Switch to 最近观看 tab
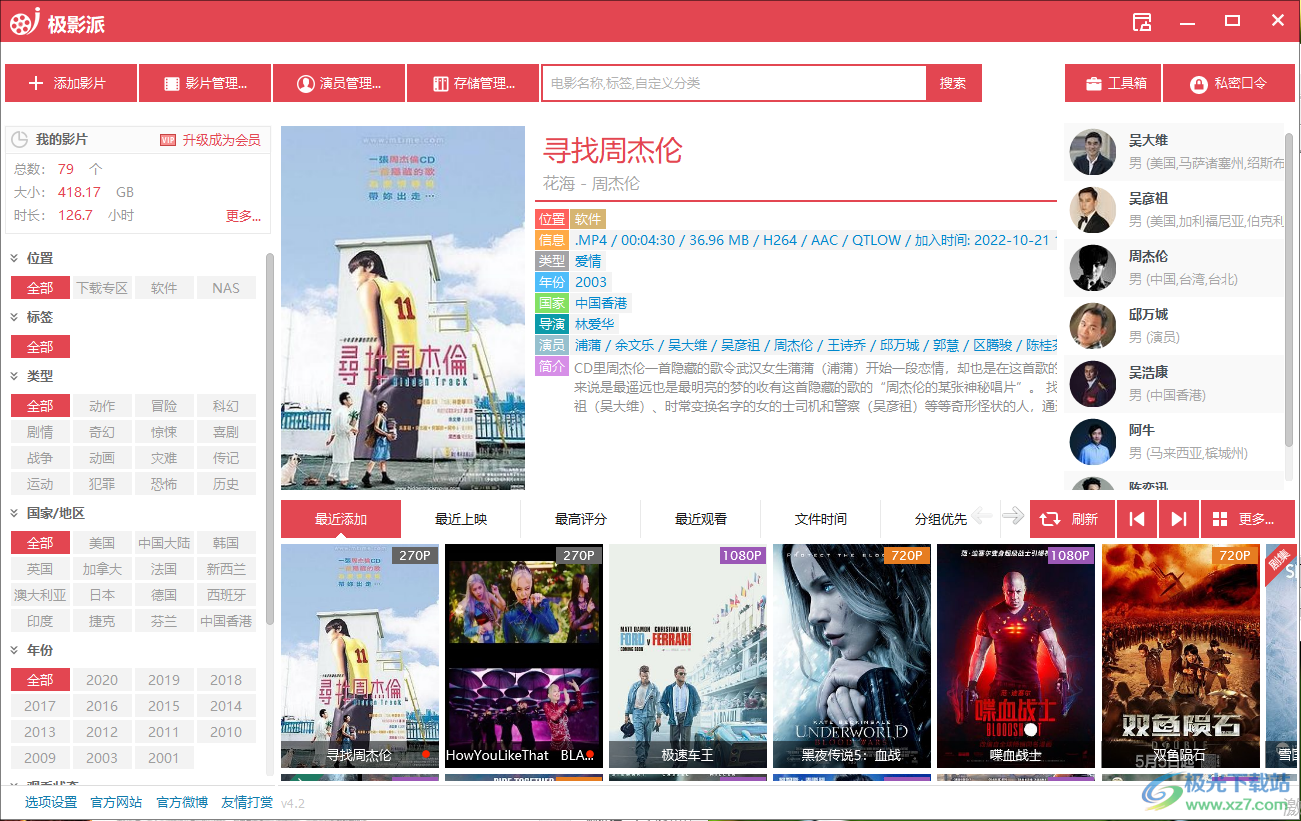This screenshot has width=1301, height=821. click(701, 519)
